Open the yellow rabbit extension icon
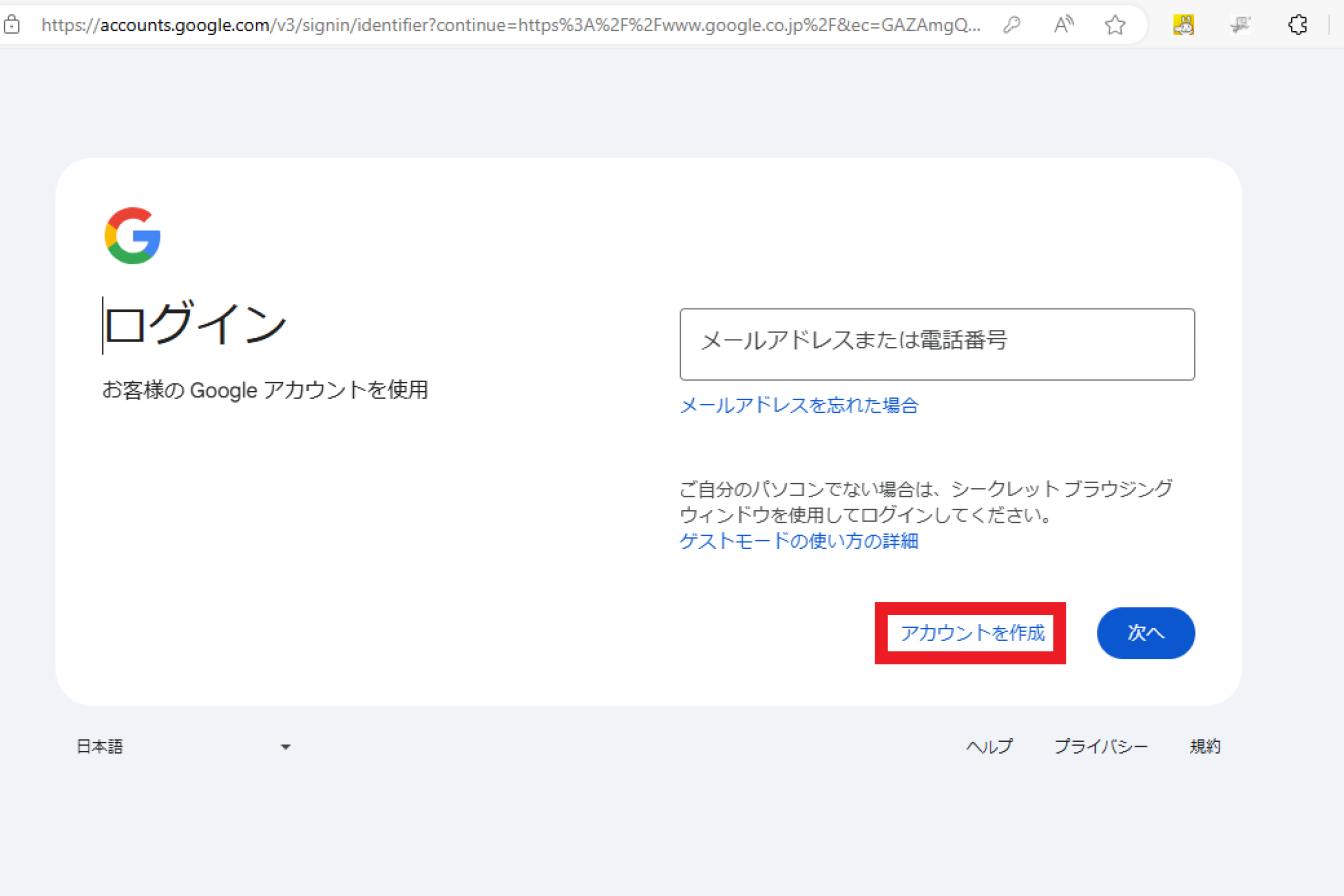1344x896 pixels. tap(1184, 25)
